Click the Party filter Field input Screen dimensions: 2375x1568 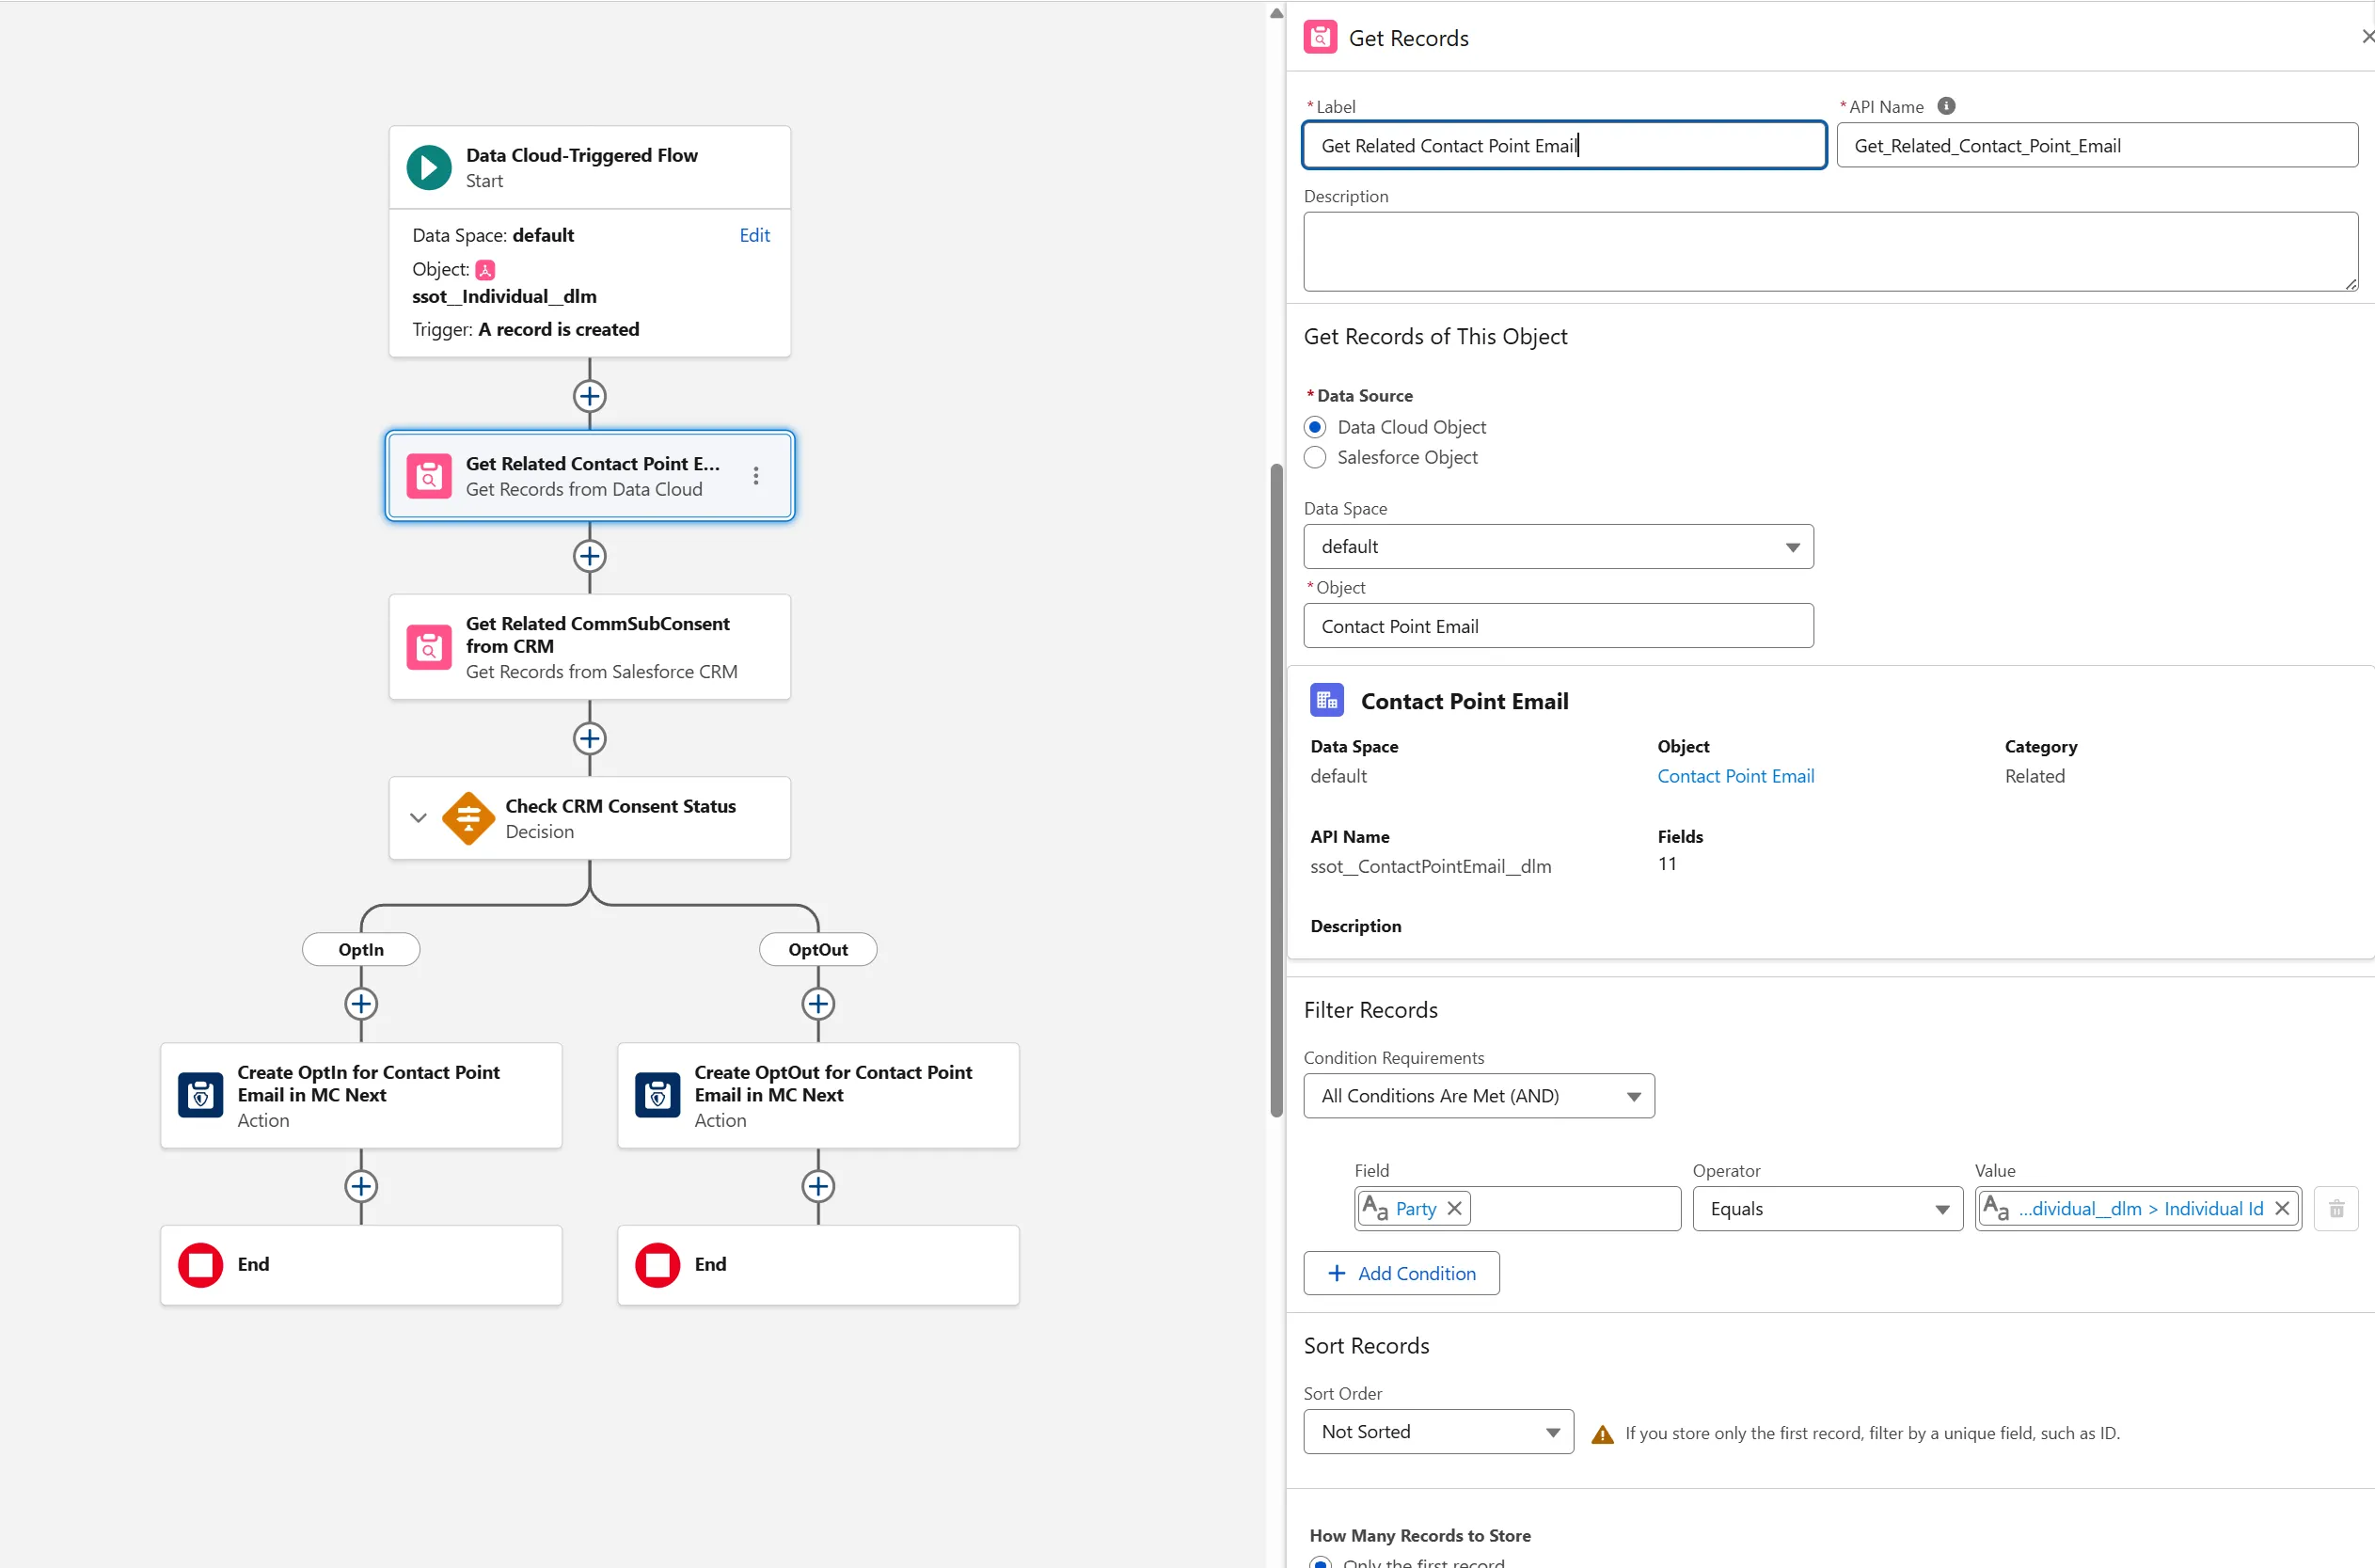[x=1517, y=1209]
